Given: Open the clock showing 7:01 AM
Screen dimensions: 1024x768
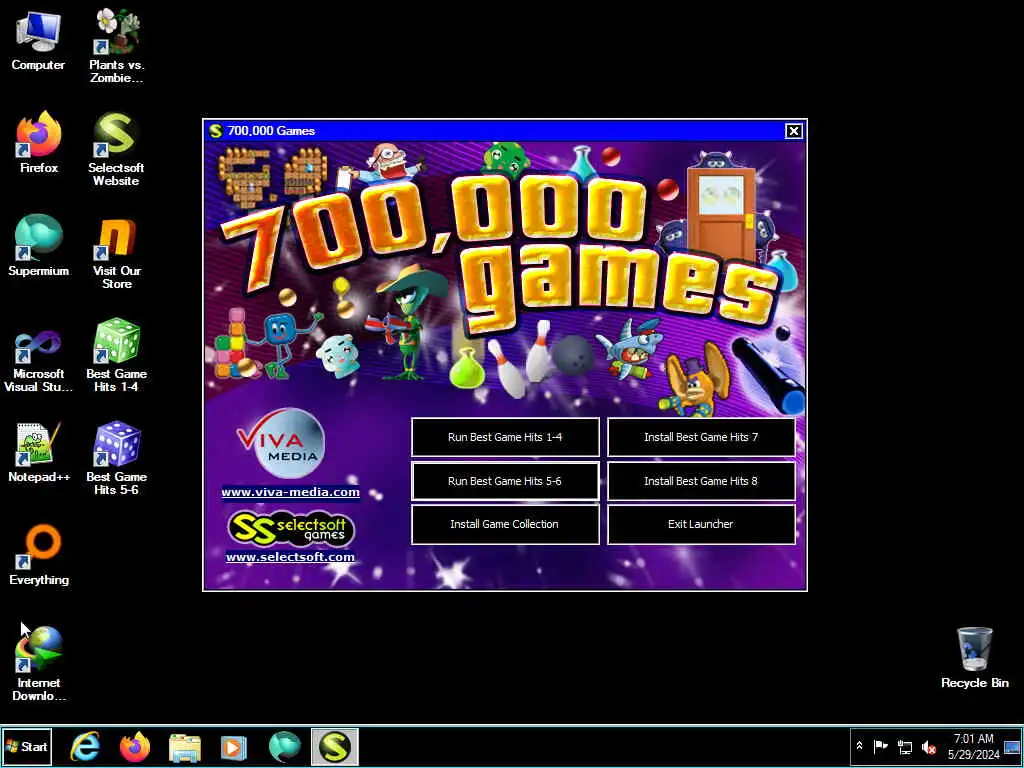Looking at the screenshot, I should [974, 746].
